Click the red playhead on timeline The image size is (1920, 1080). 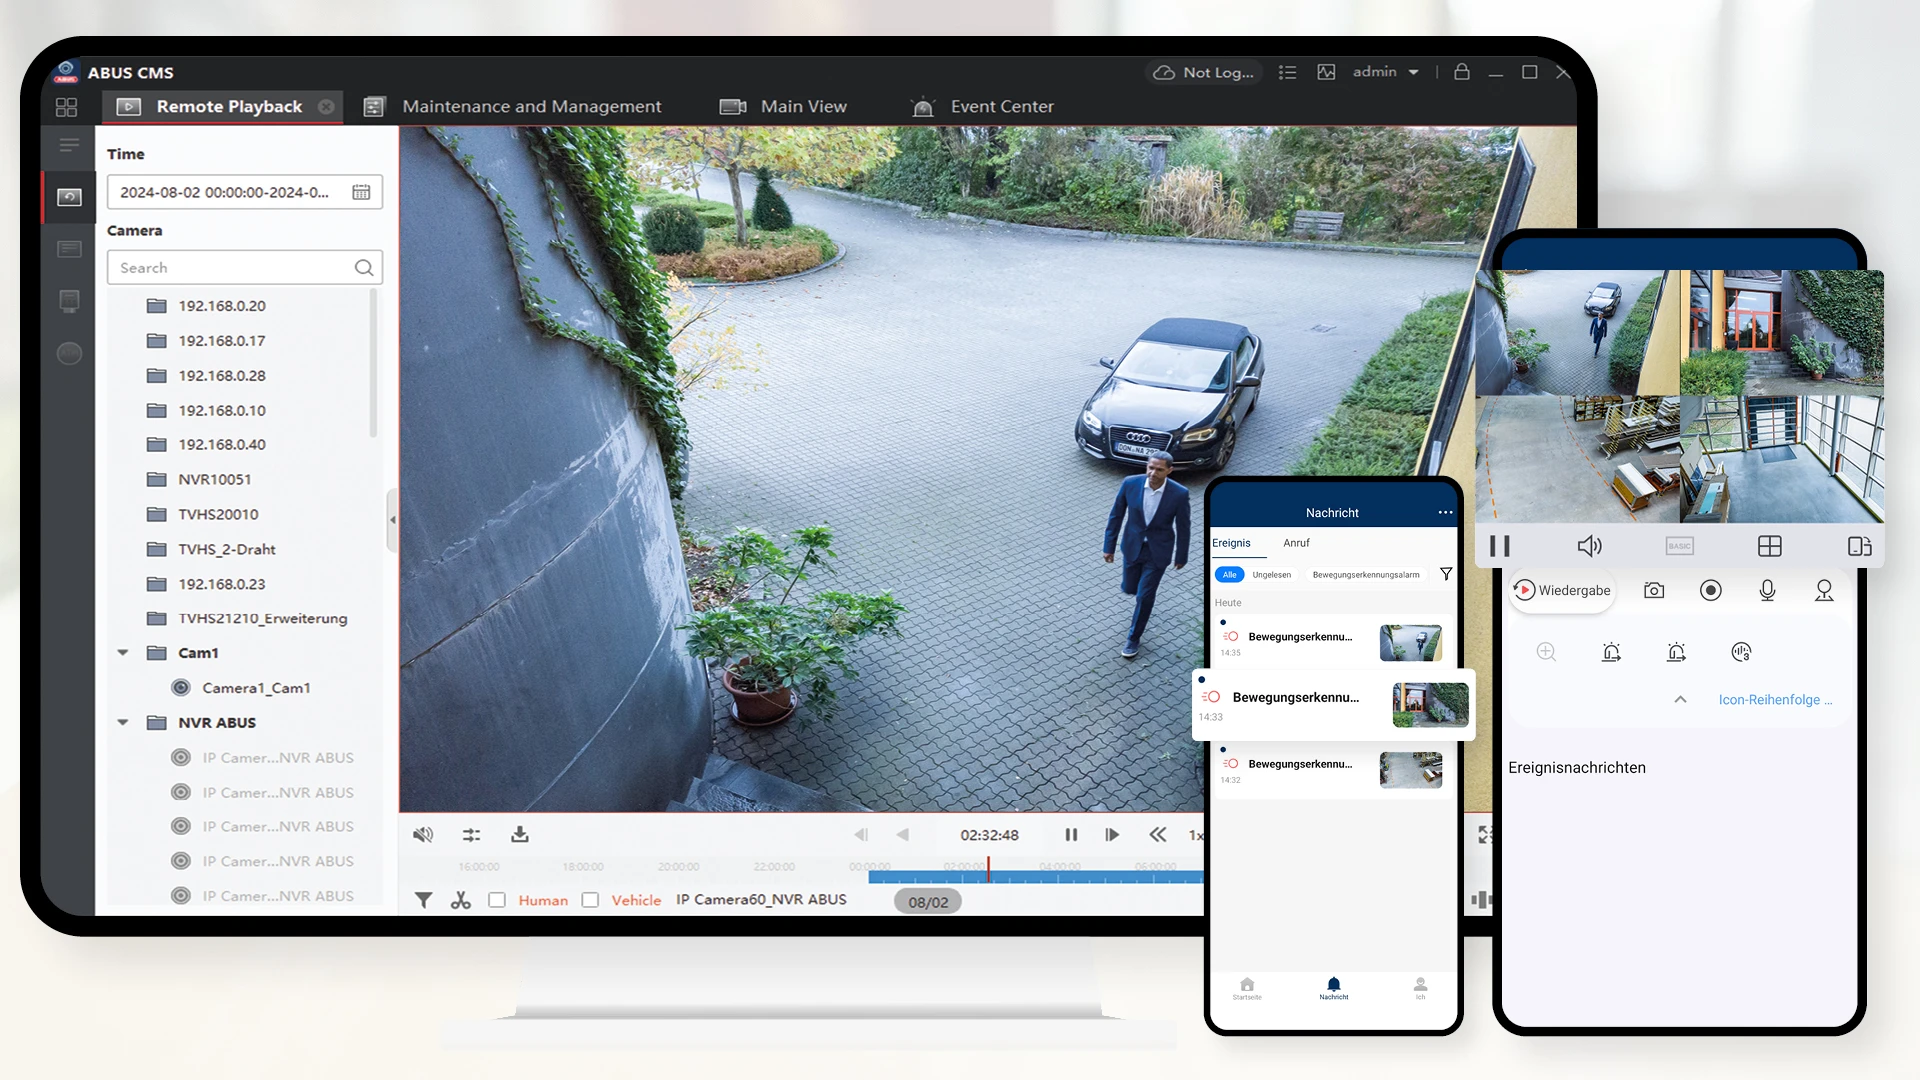pyautogui.click(x=988, y=868)
